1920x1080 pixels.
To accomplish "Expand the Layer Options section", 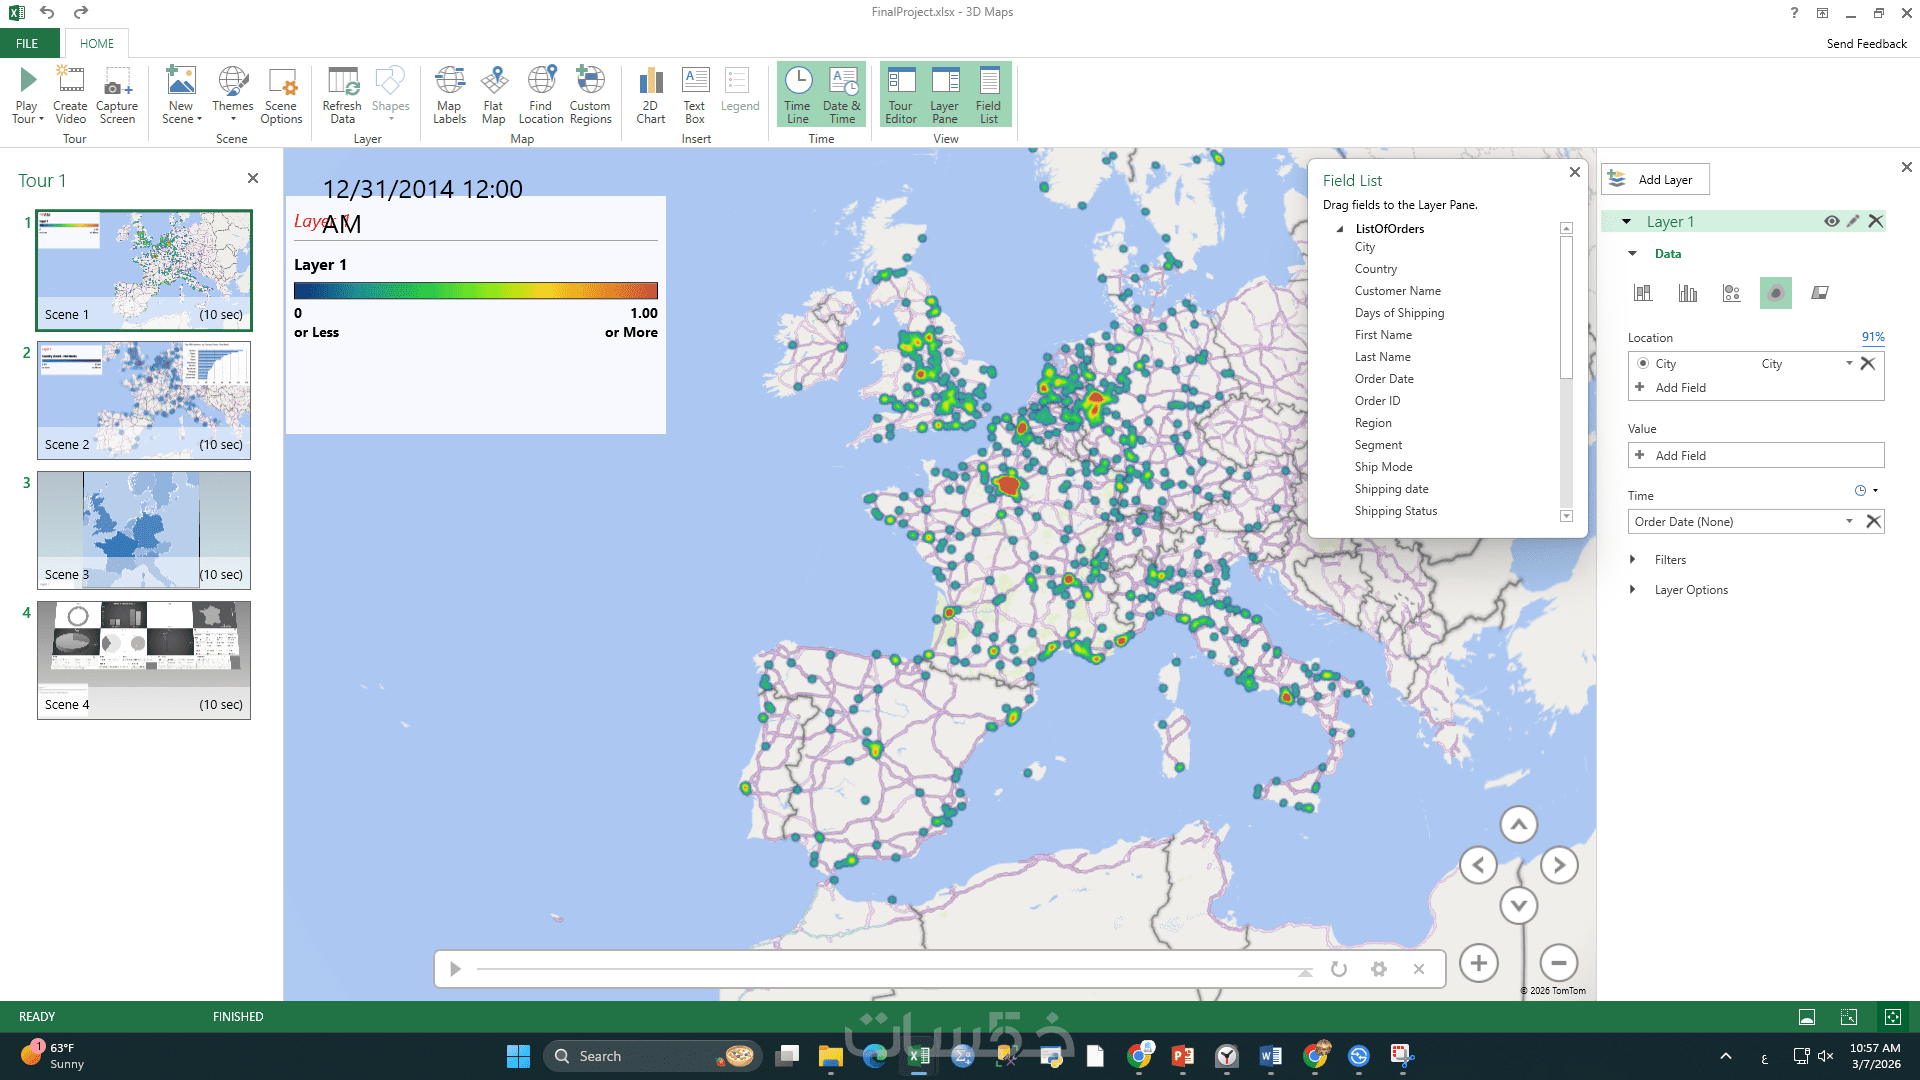I will pos(1633,590).
